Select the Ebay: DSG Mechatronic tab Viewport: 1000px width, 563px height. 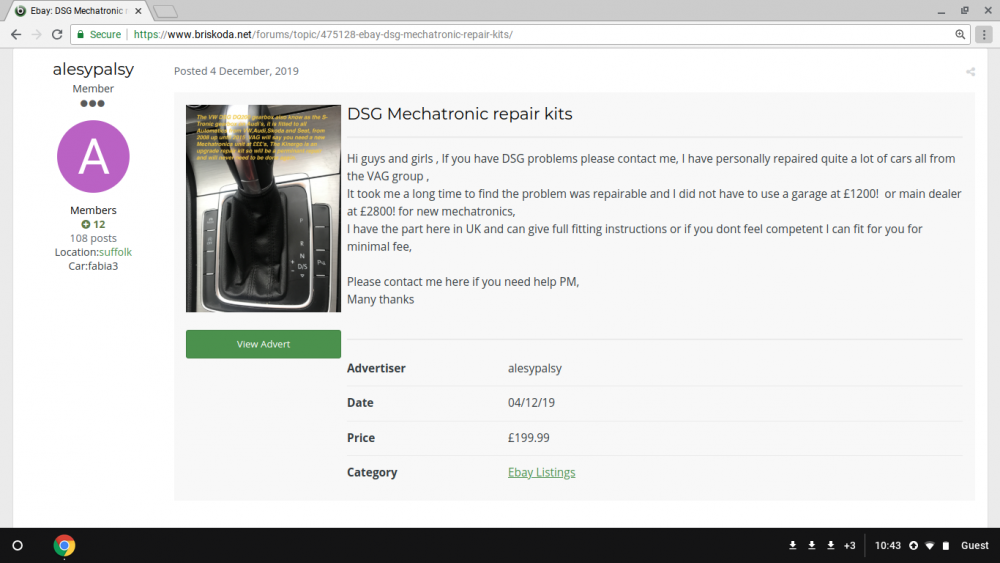[x=78, y=11]
